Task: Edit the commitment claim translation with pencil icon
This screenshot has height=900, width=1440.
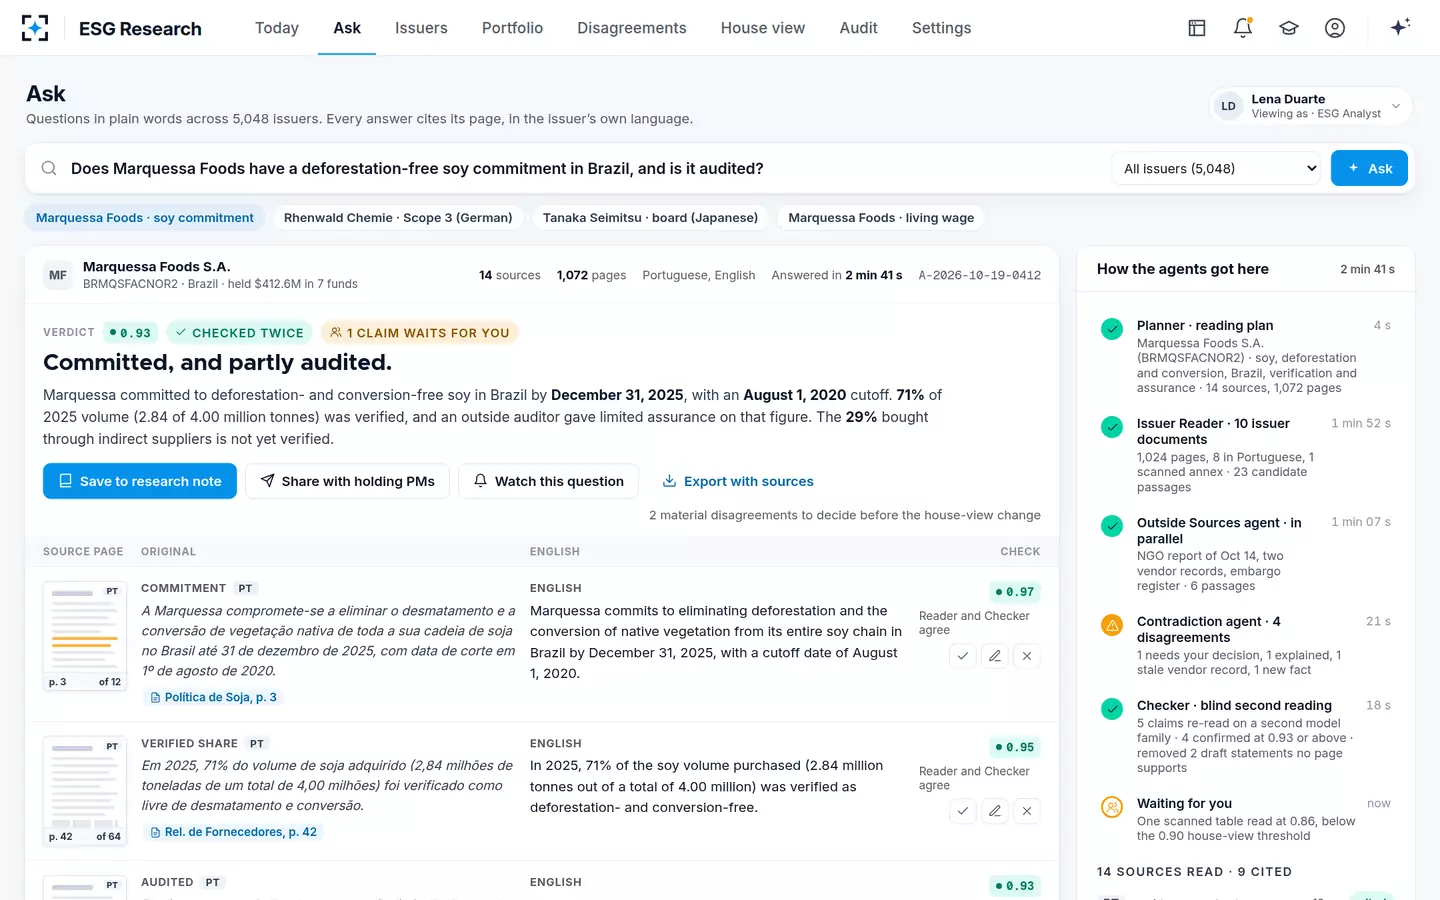Action: [x=995, y=656]
